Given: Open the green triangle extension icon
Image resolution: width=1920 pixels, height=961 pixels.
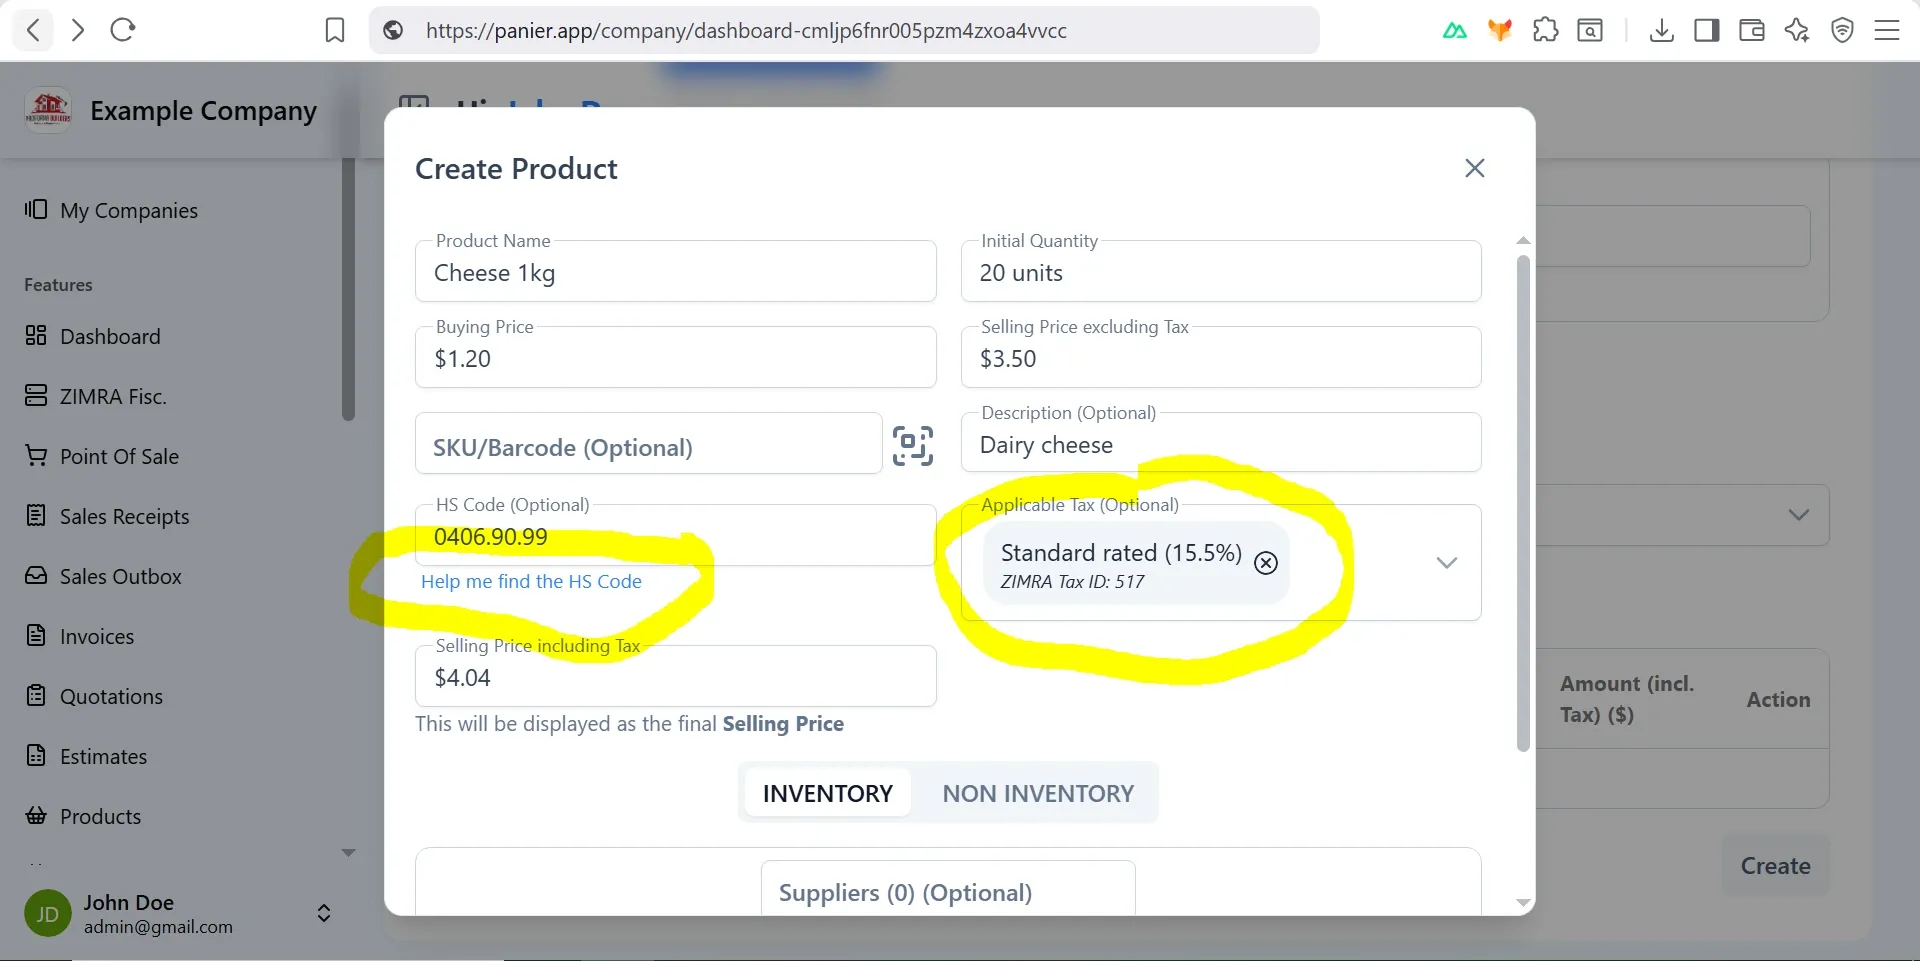Looking at the screenshot, I should [1455, 31].
